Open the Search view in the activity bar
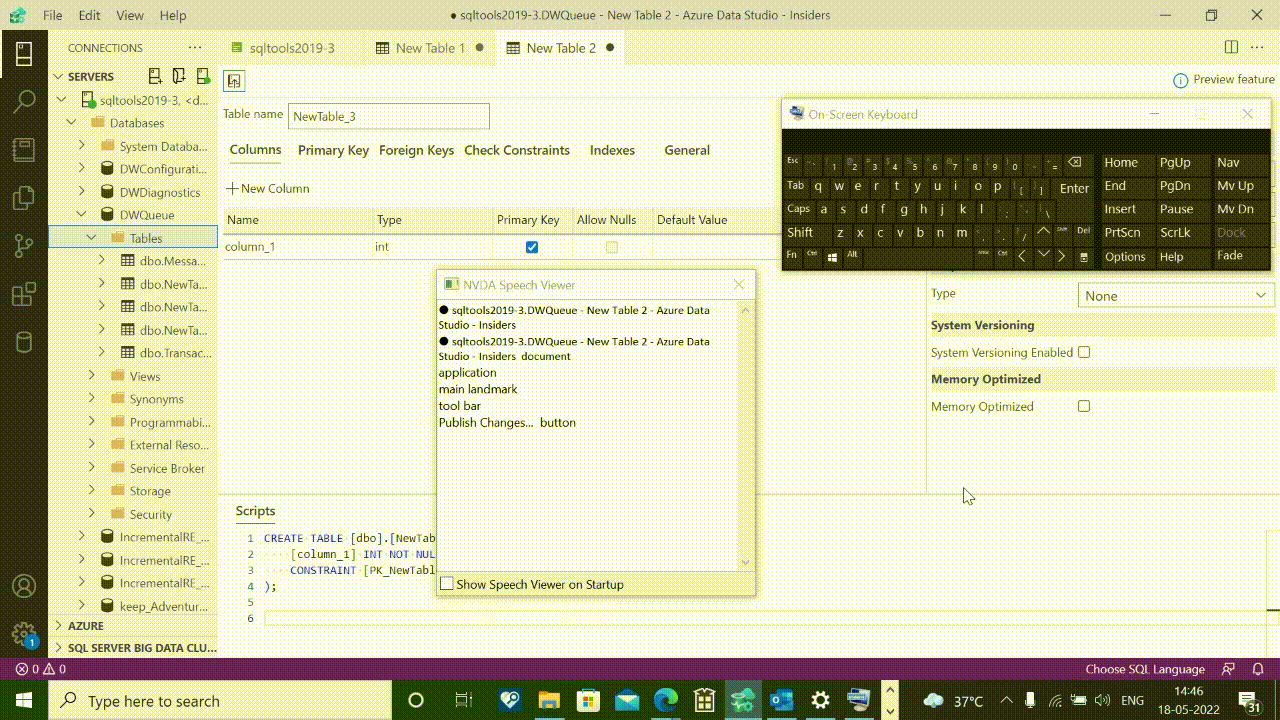Viewport: 1280px width, 720px height. [25, 101]
